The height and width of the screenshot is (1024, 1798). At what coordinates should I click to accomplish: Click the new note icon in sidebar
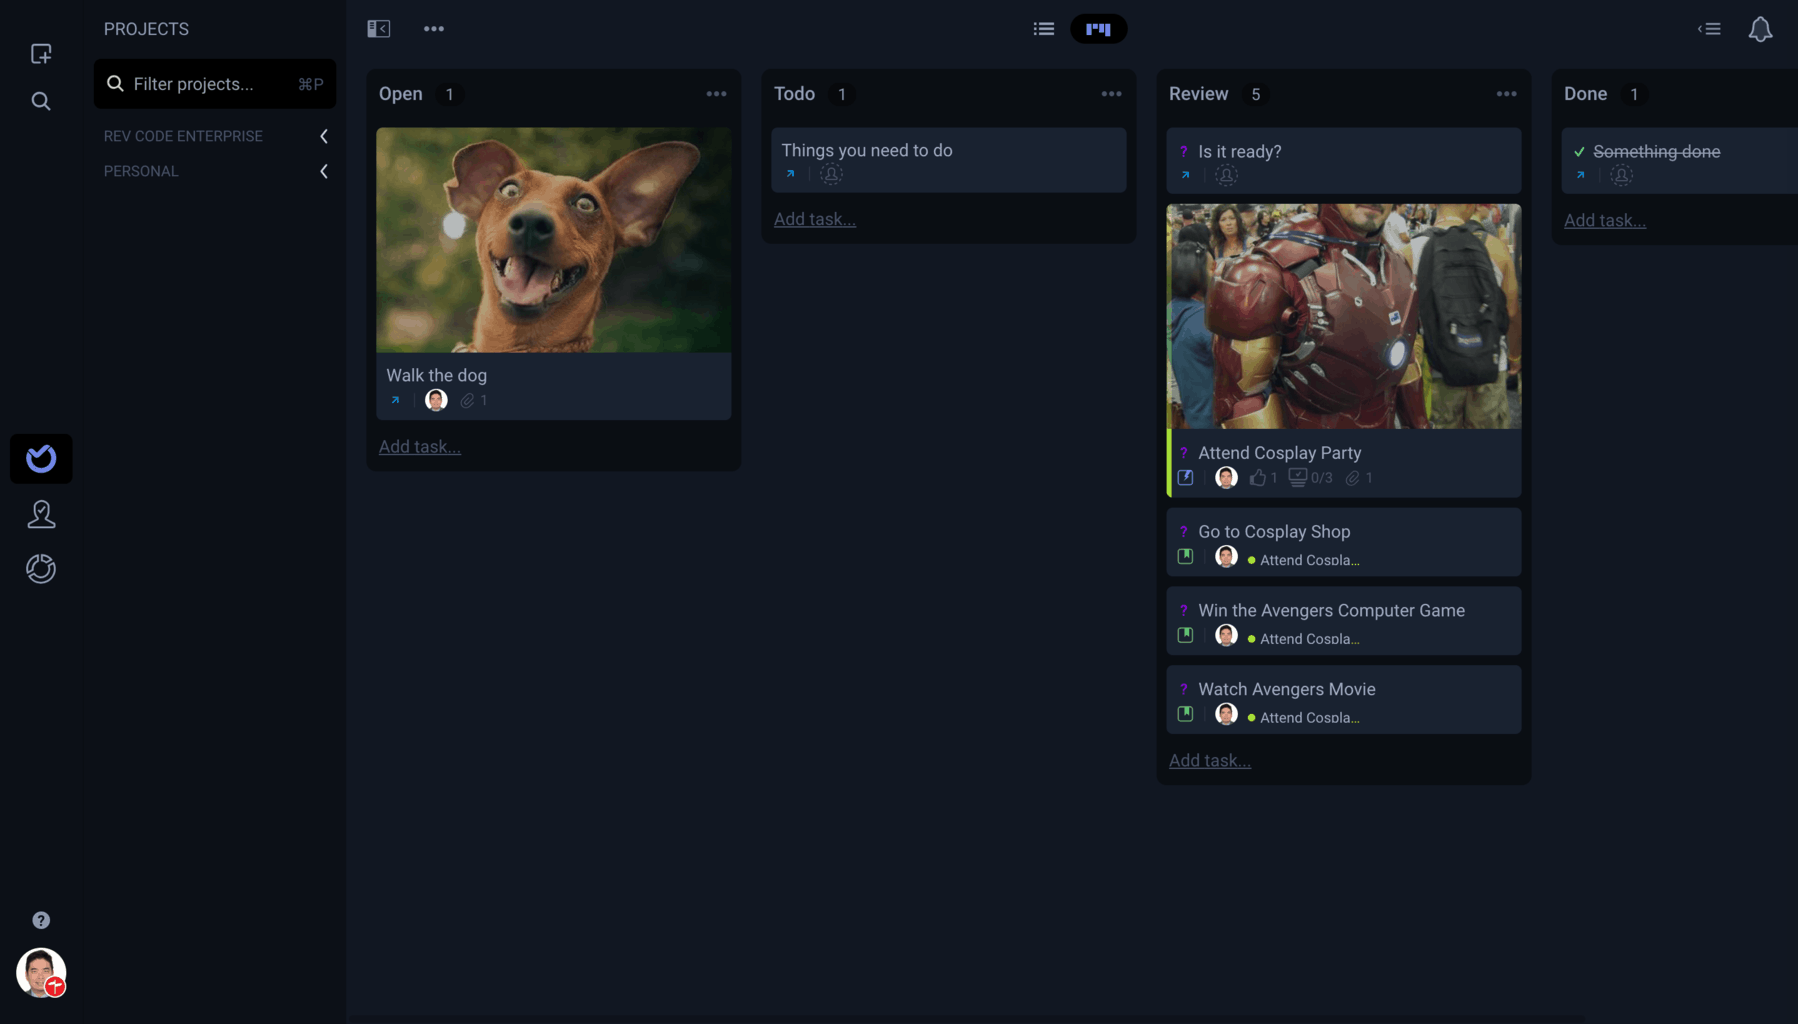click(x=41, y=54)
